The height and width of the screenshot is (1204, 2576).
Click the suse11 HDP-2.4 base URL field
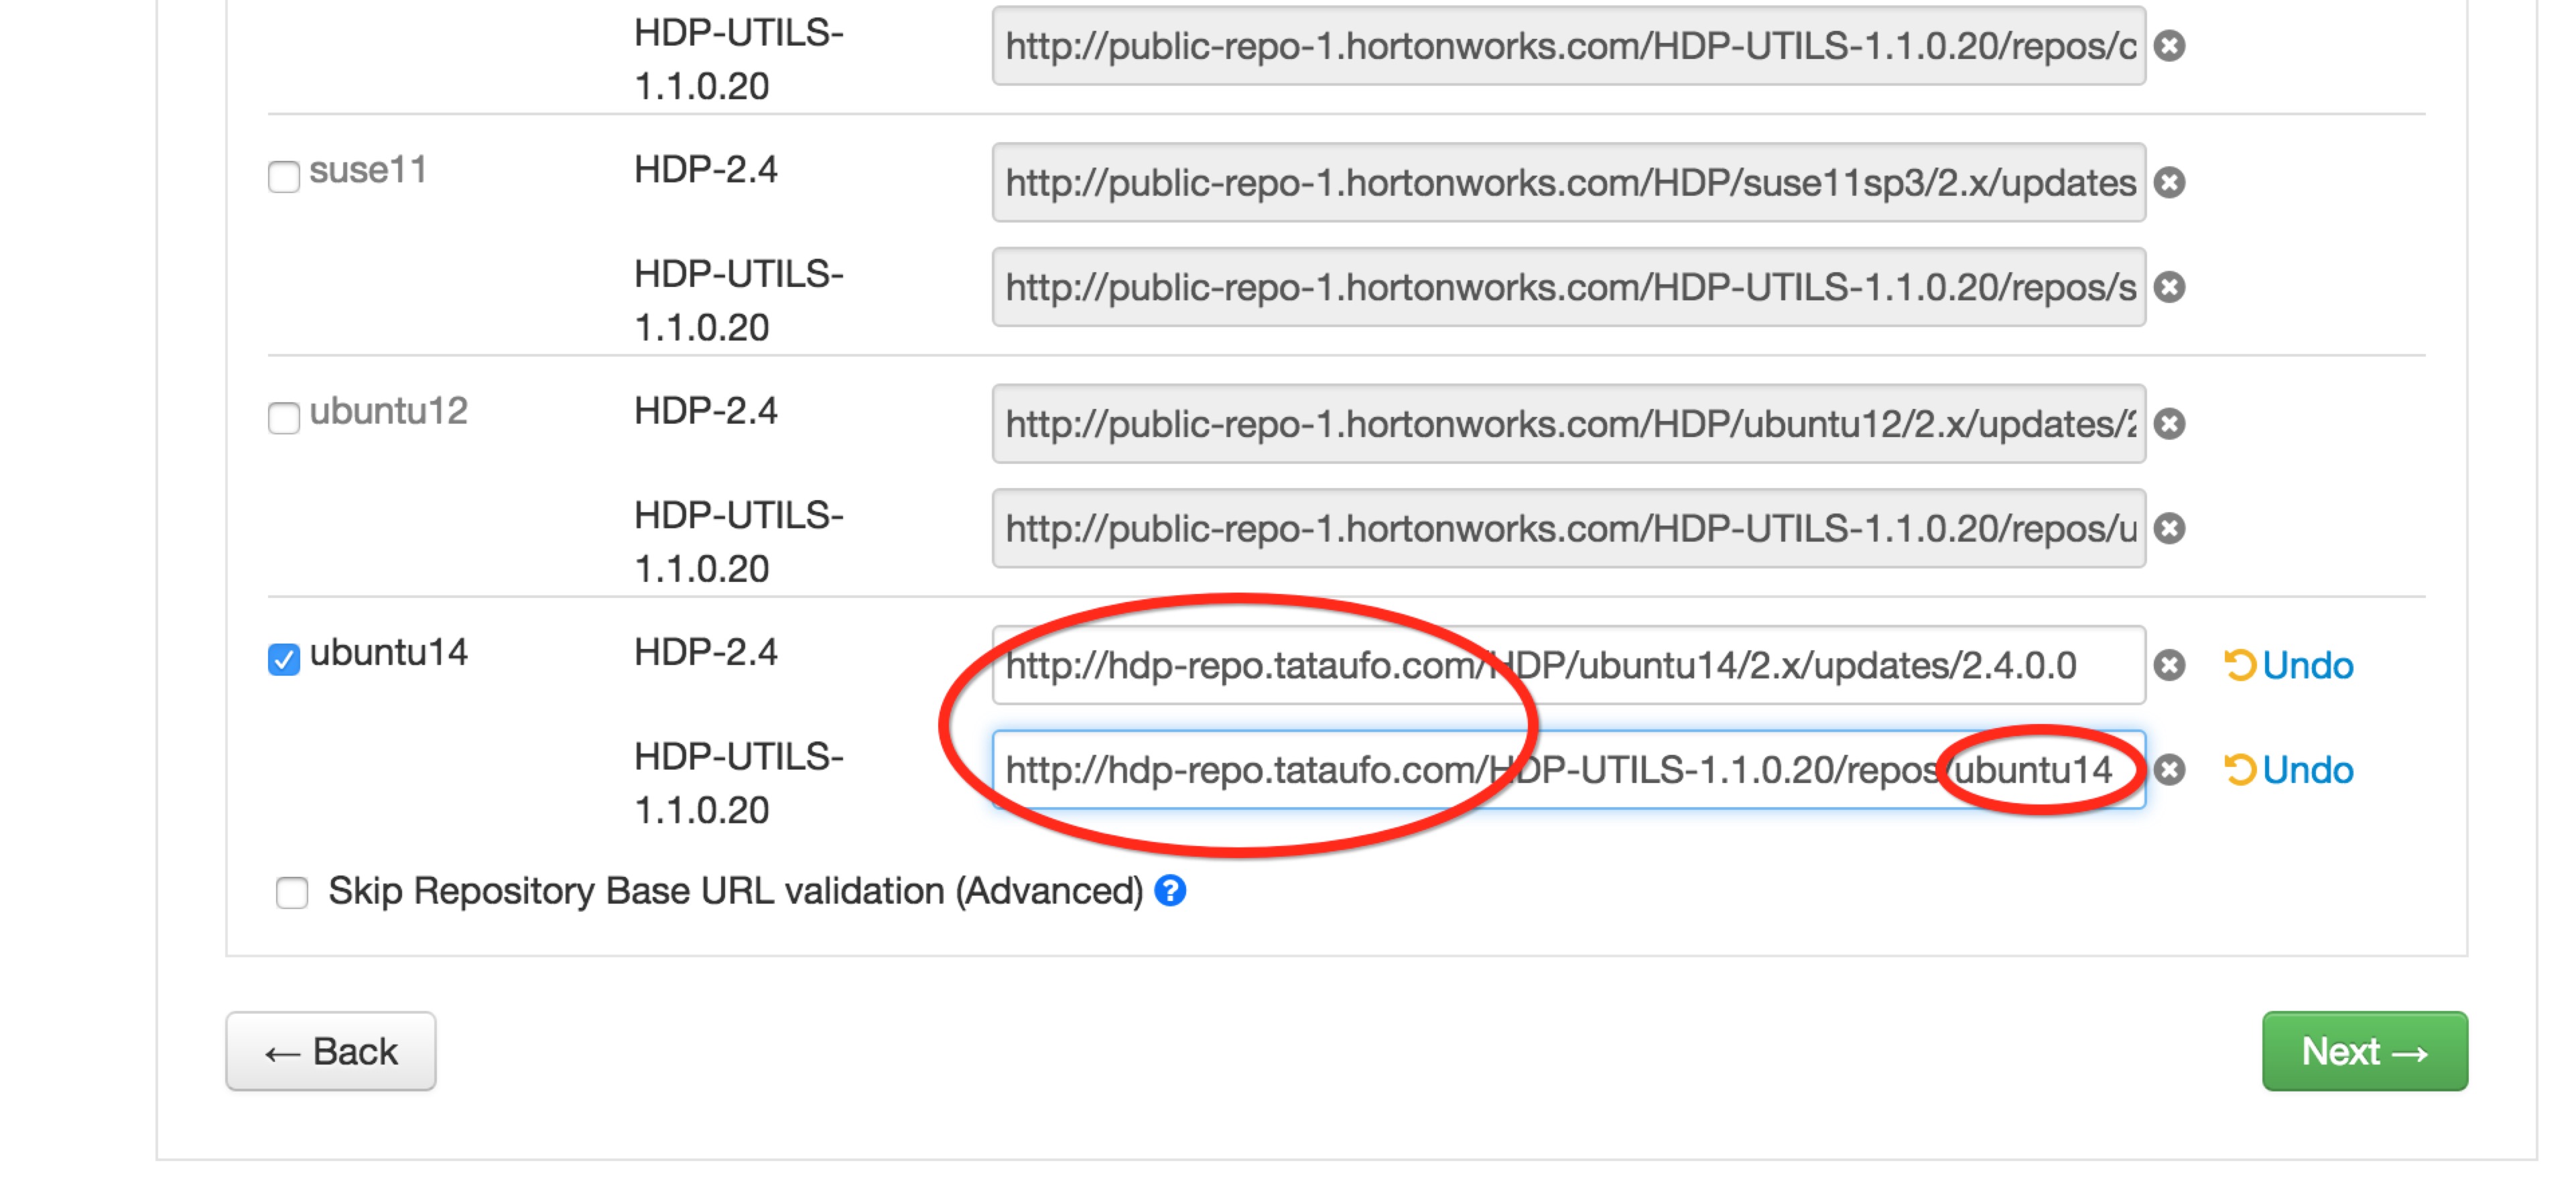[x=1568, y=183]
